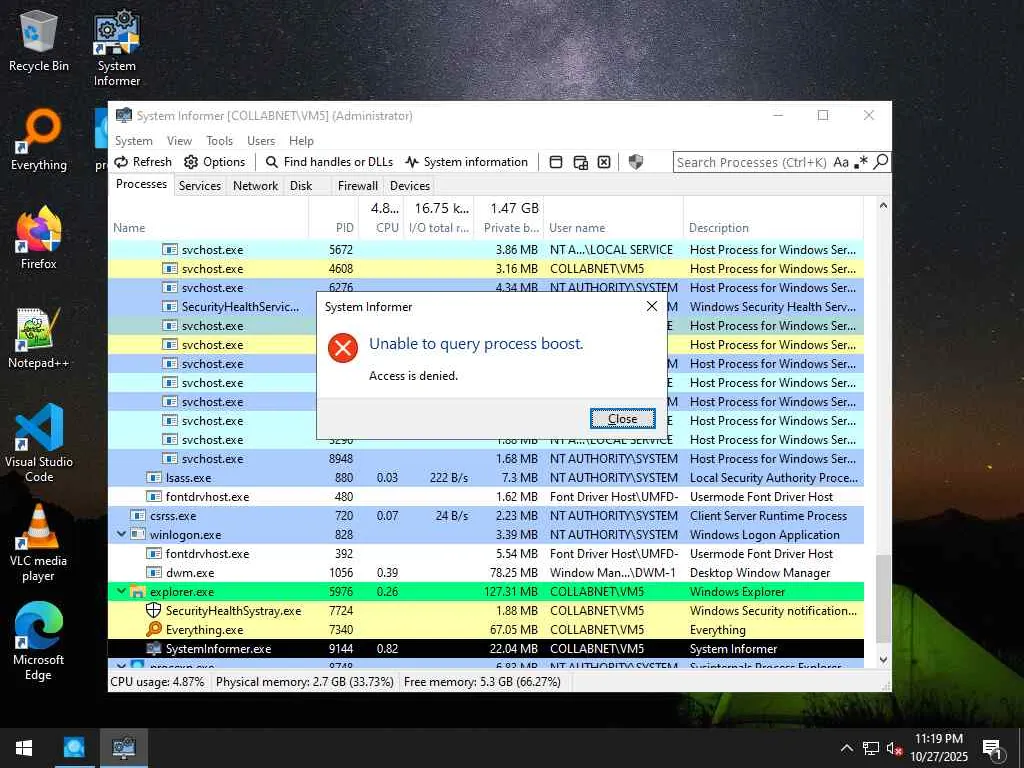This screenshot has width=1024, height=768.
Task: Select svchost.exe with PID 8948
Action: (486, 458)
